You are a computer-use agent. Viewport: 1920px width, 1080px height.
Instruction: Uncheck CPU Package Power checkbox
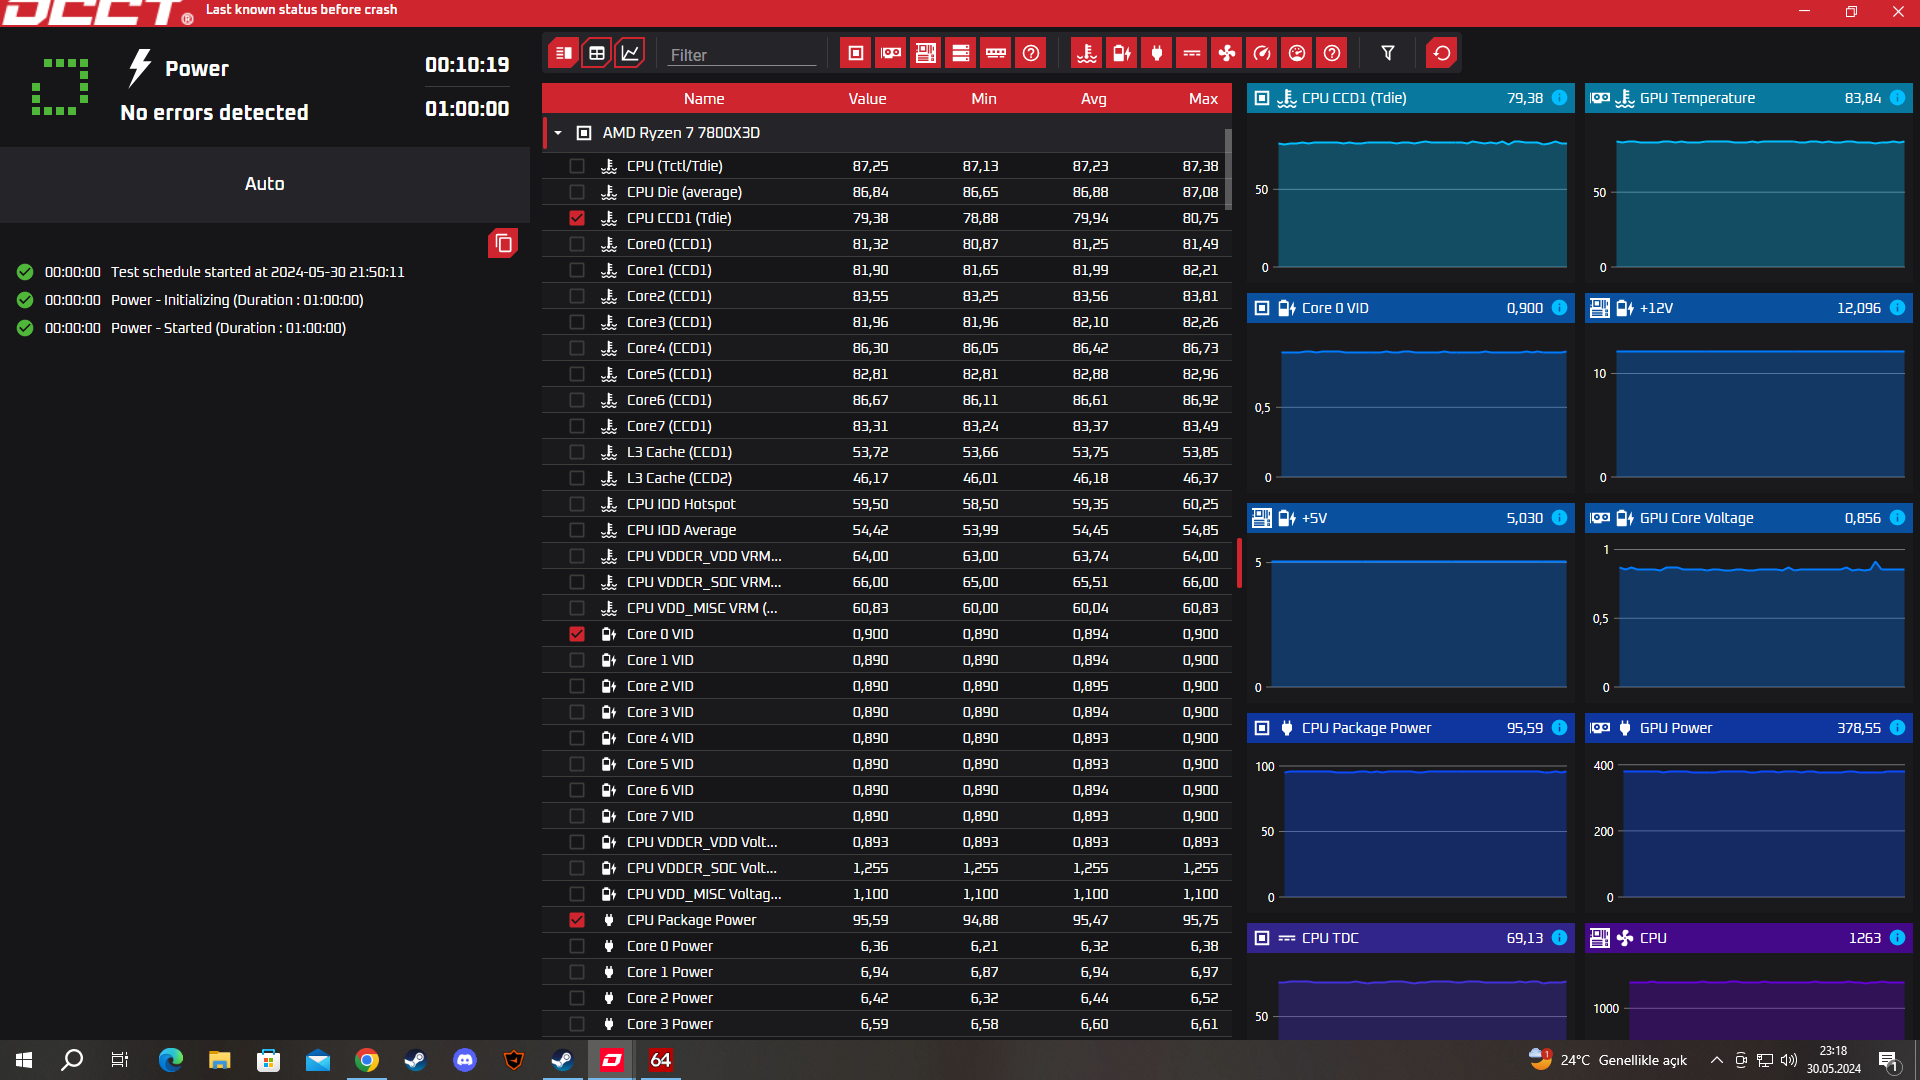pos(577,920)
